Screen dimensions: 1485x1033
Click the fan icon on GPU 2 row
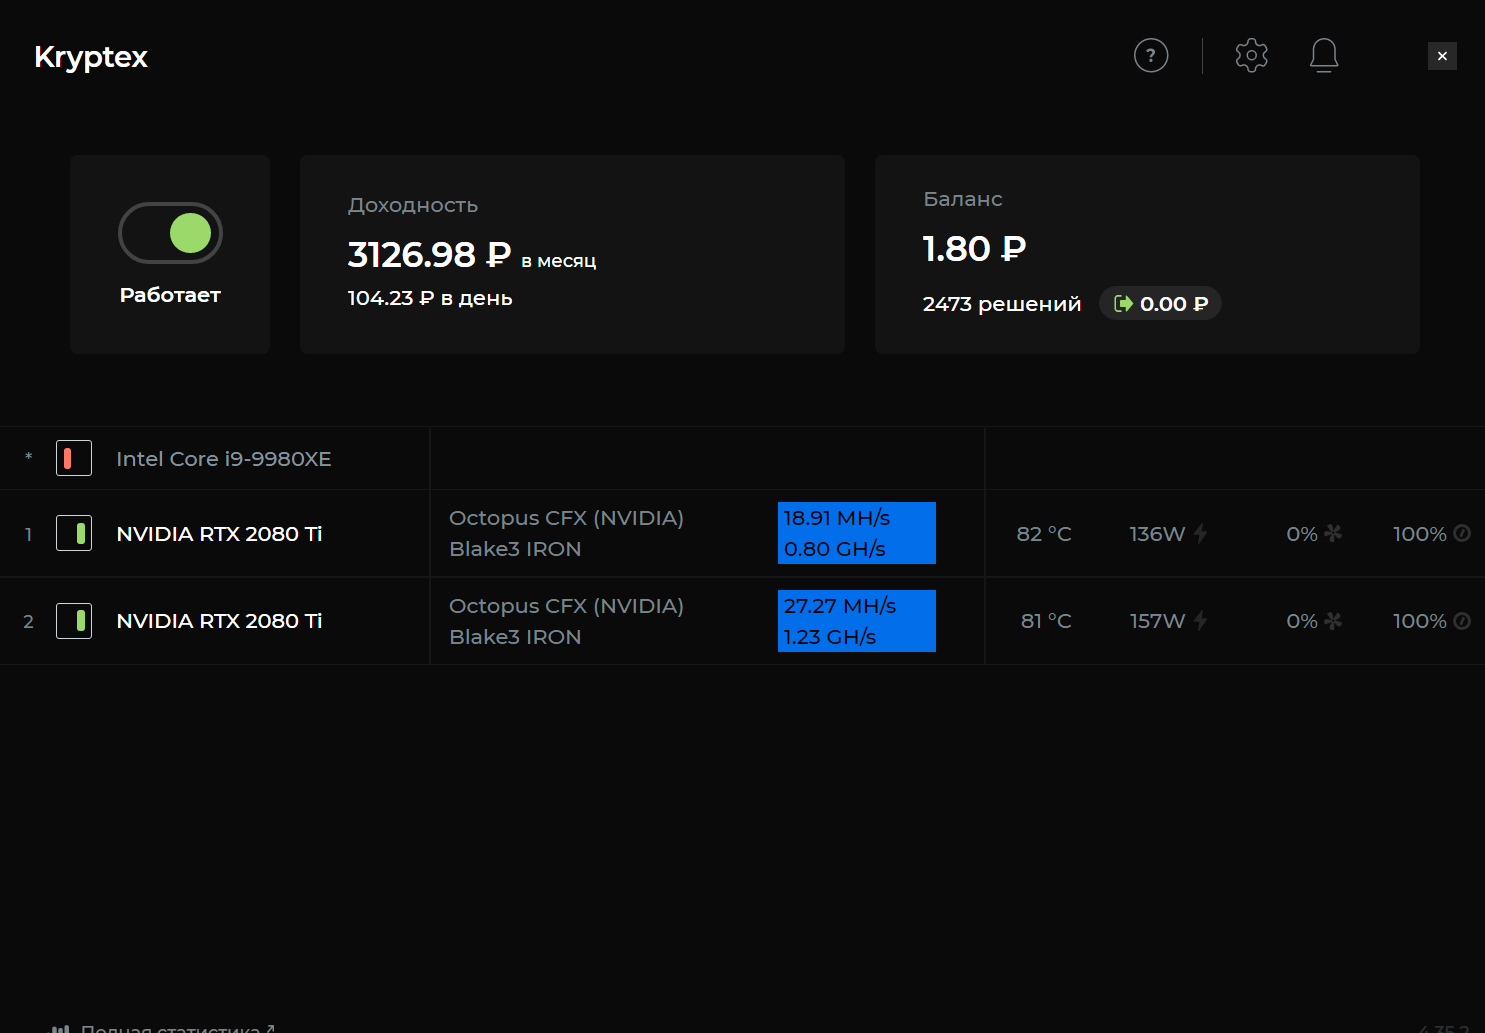tap(1333, 621)
